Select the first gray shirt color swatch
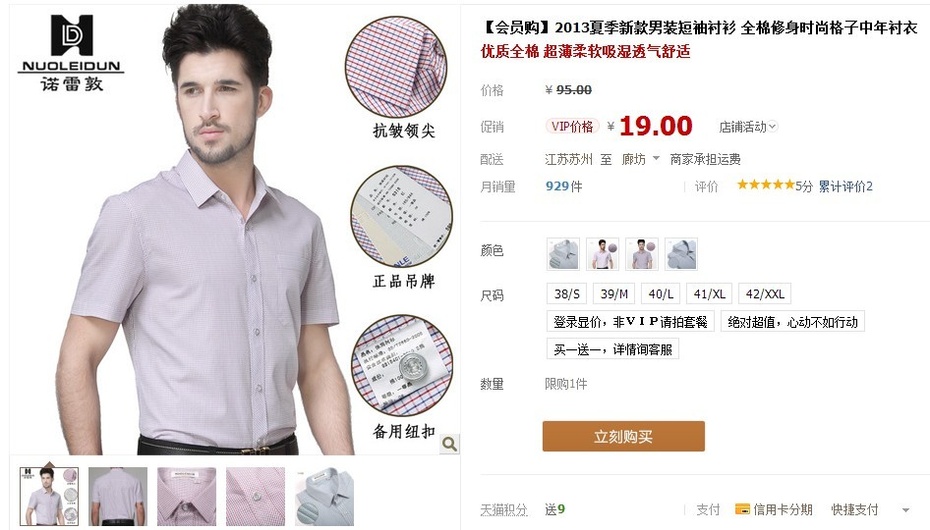This screenshot has height=530, width=930. tap(563, 254)
